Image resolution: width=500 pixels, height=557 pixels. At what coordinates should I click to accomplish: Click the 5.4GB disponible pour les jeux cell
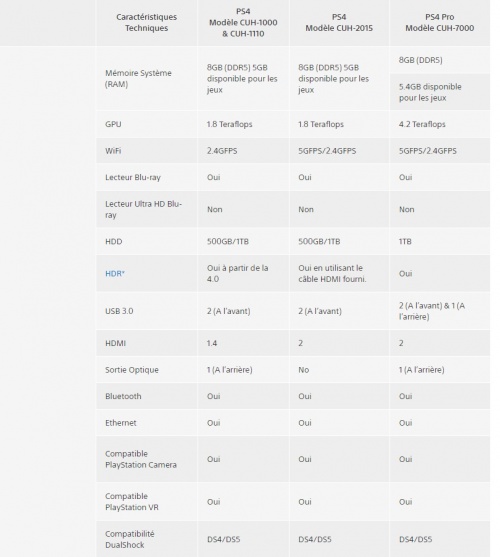click(430, 92)
